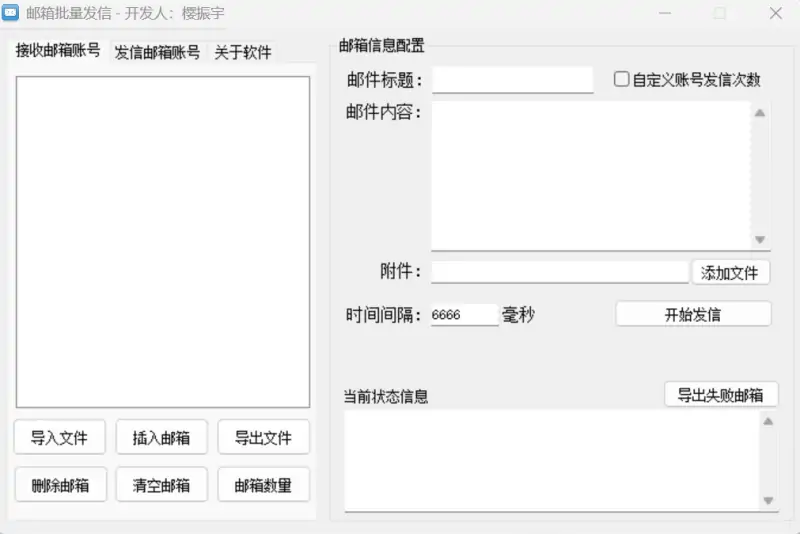Click inside the 邮件内容 text area
Viewport: 800px width, 534px height.
coord(590,175)
